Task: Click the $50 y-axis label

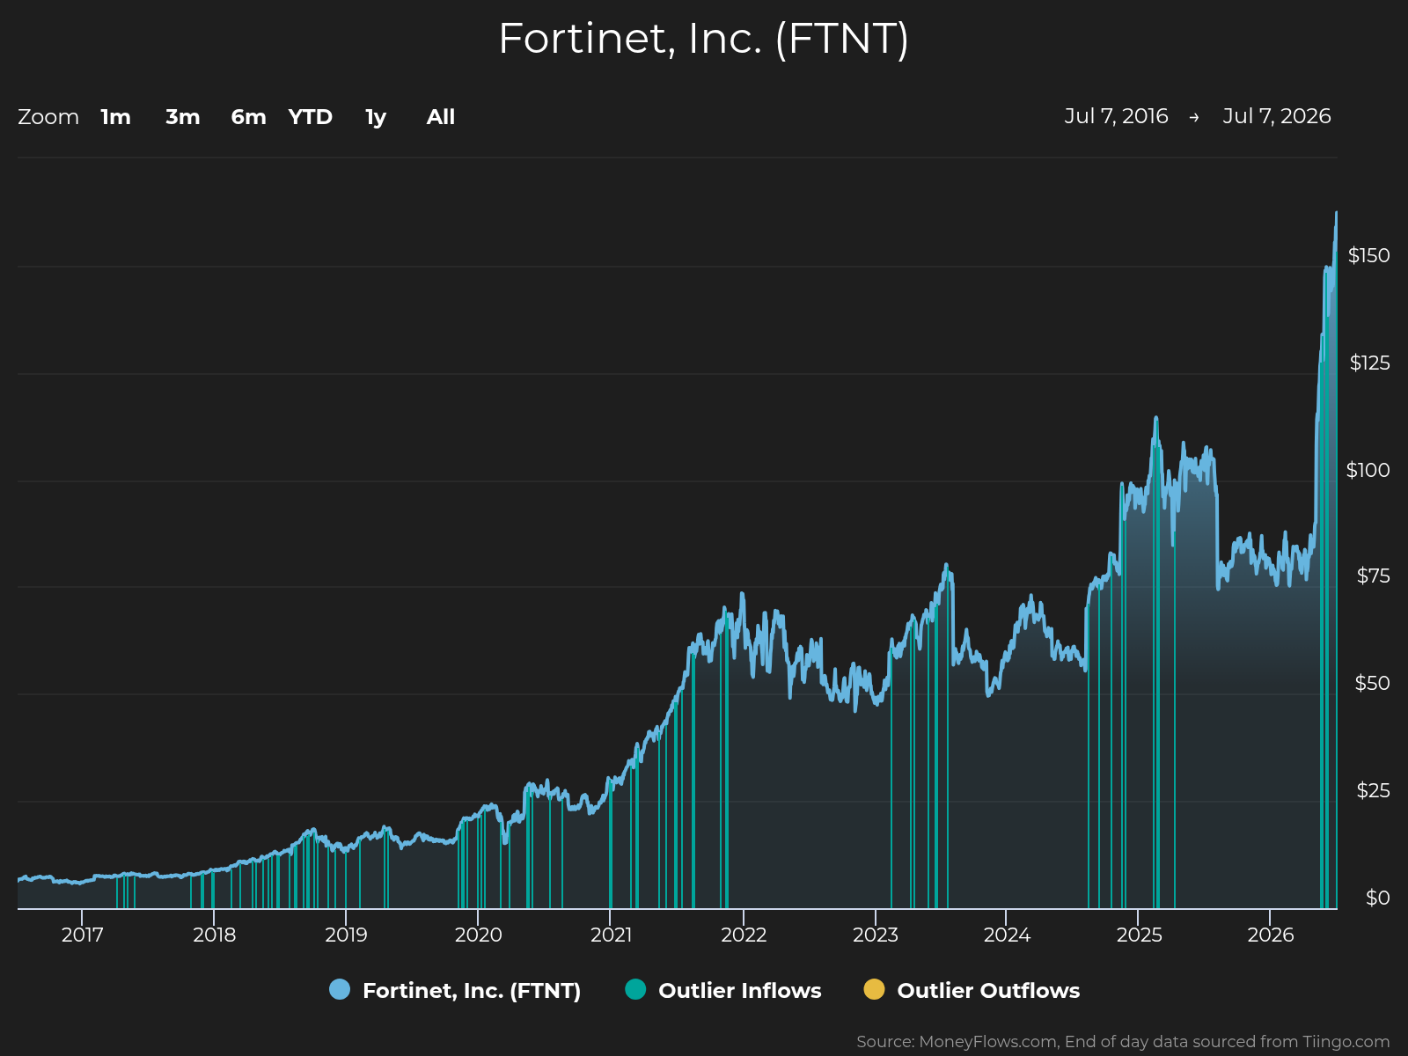Action: 1372,683
